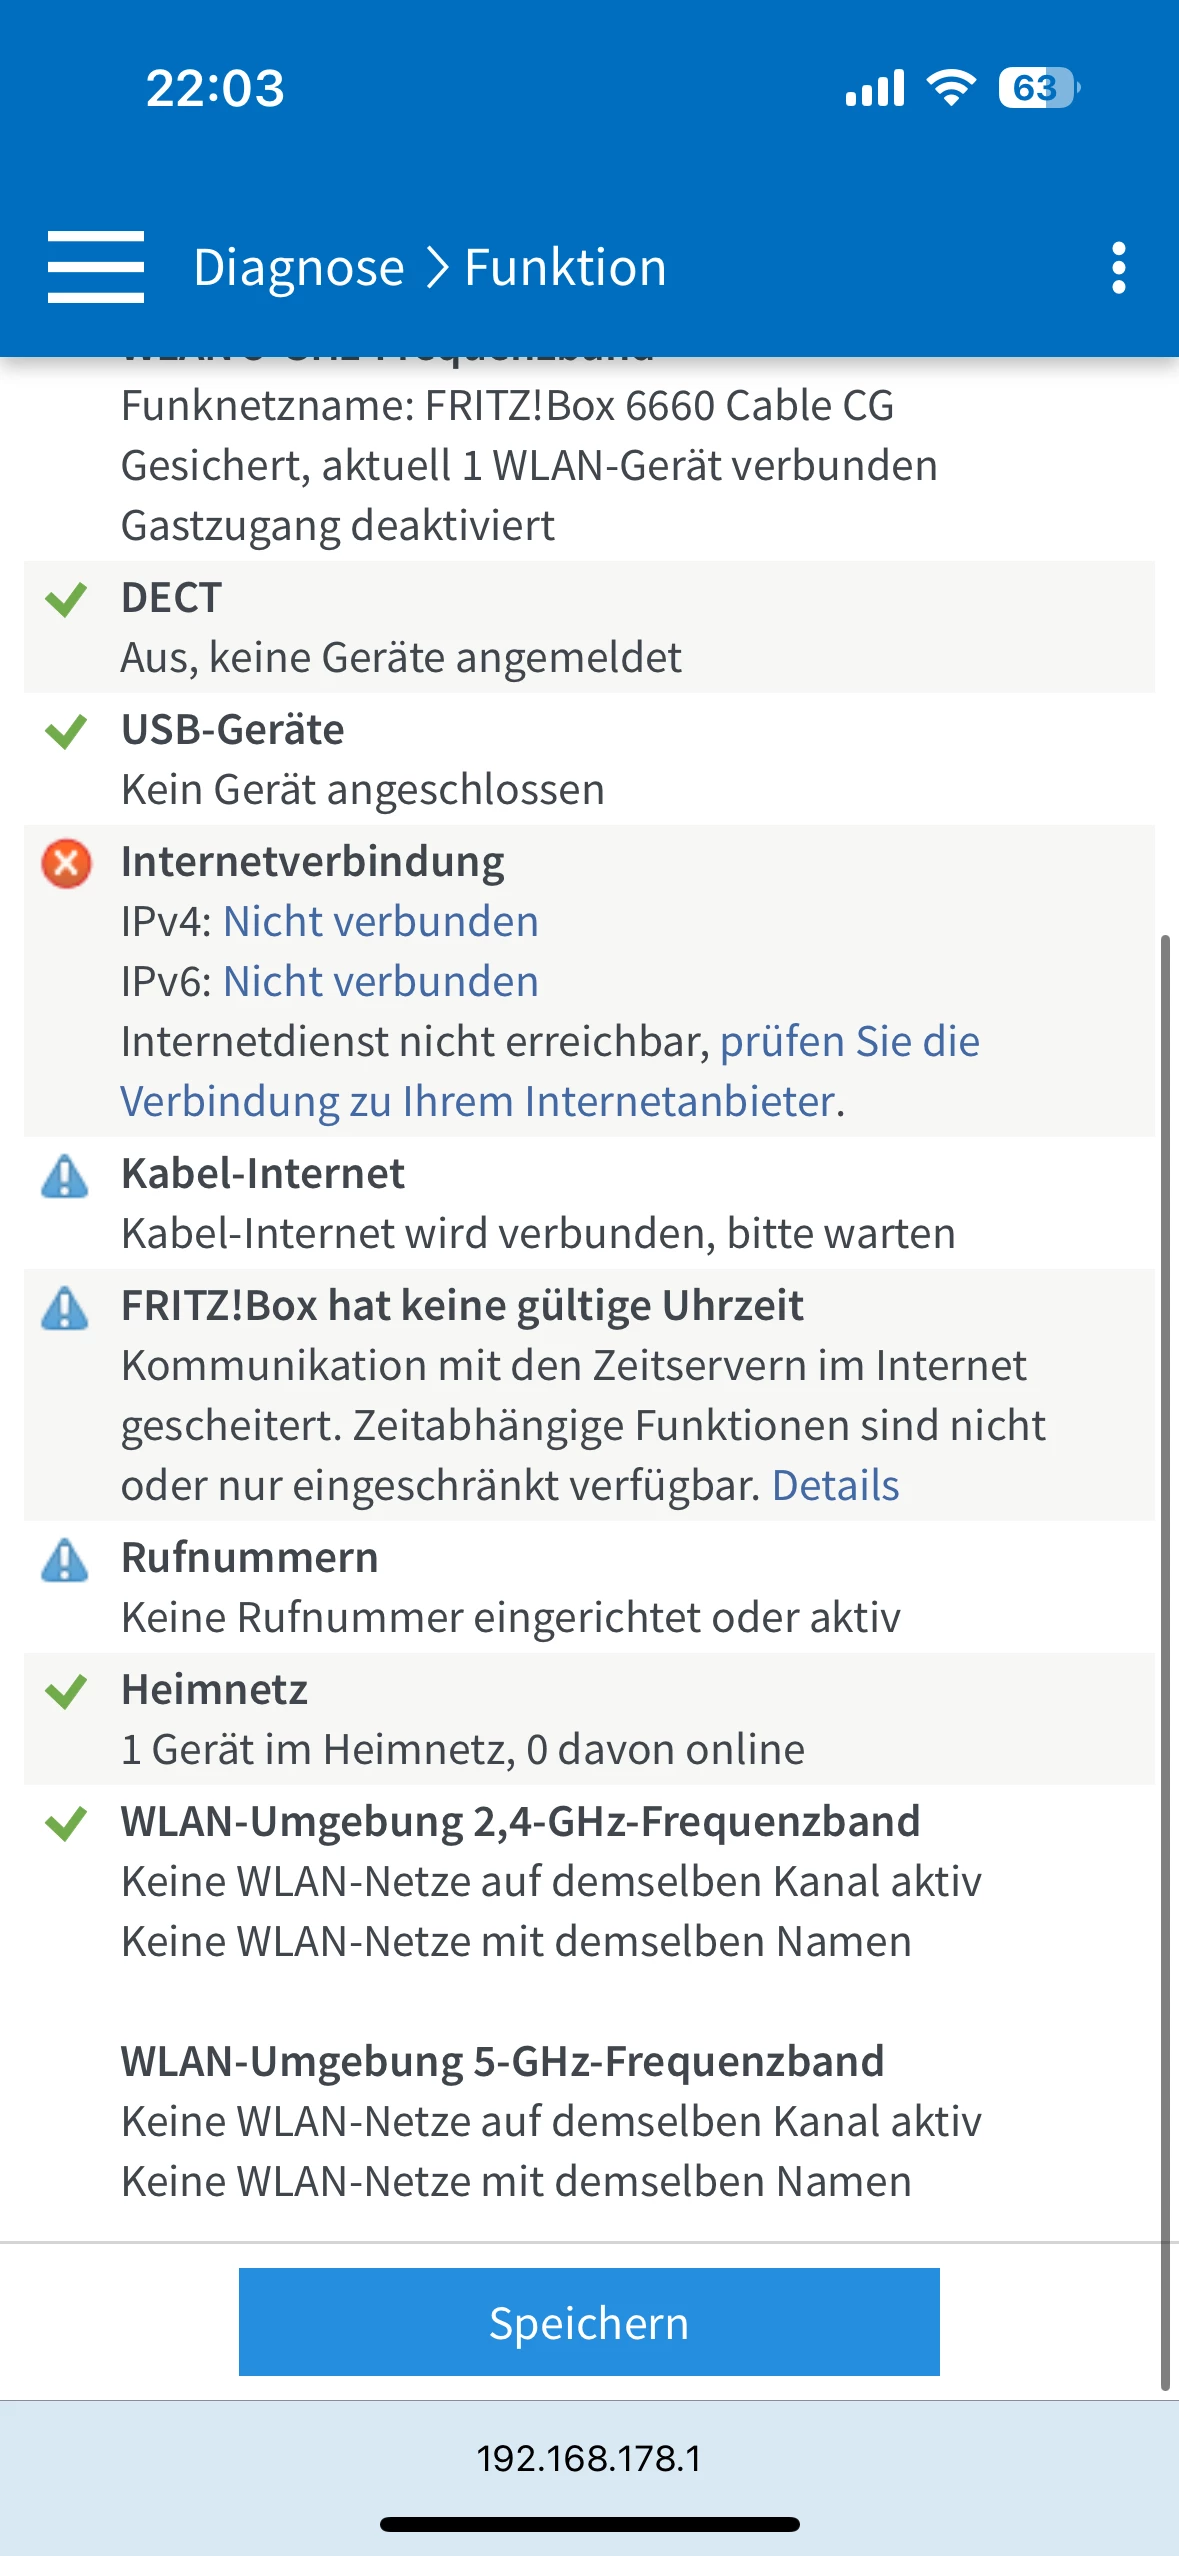Tap the warning icon for invalid Uhrzeit
Viewport: 1179px width, 2556px height.
coord(65,1308)
